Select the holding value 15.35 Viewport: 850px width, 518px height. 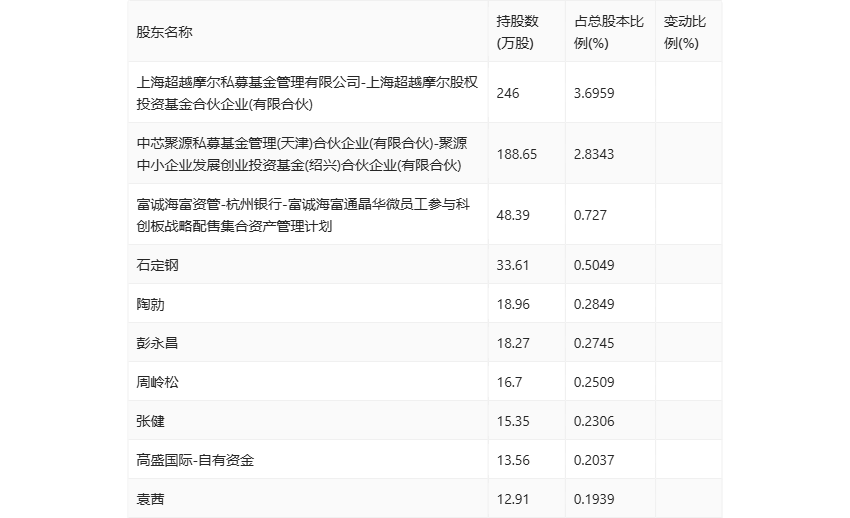click(513, 421)
